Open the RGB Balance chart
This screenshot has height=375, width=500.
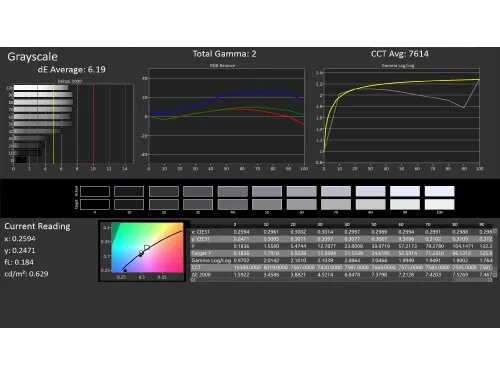[226, 116]
